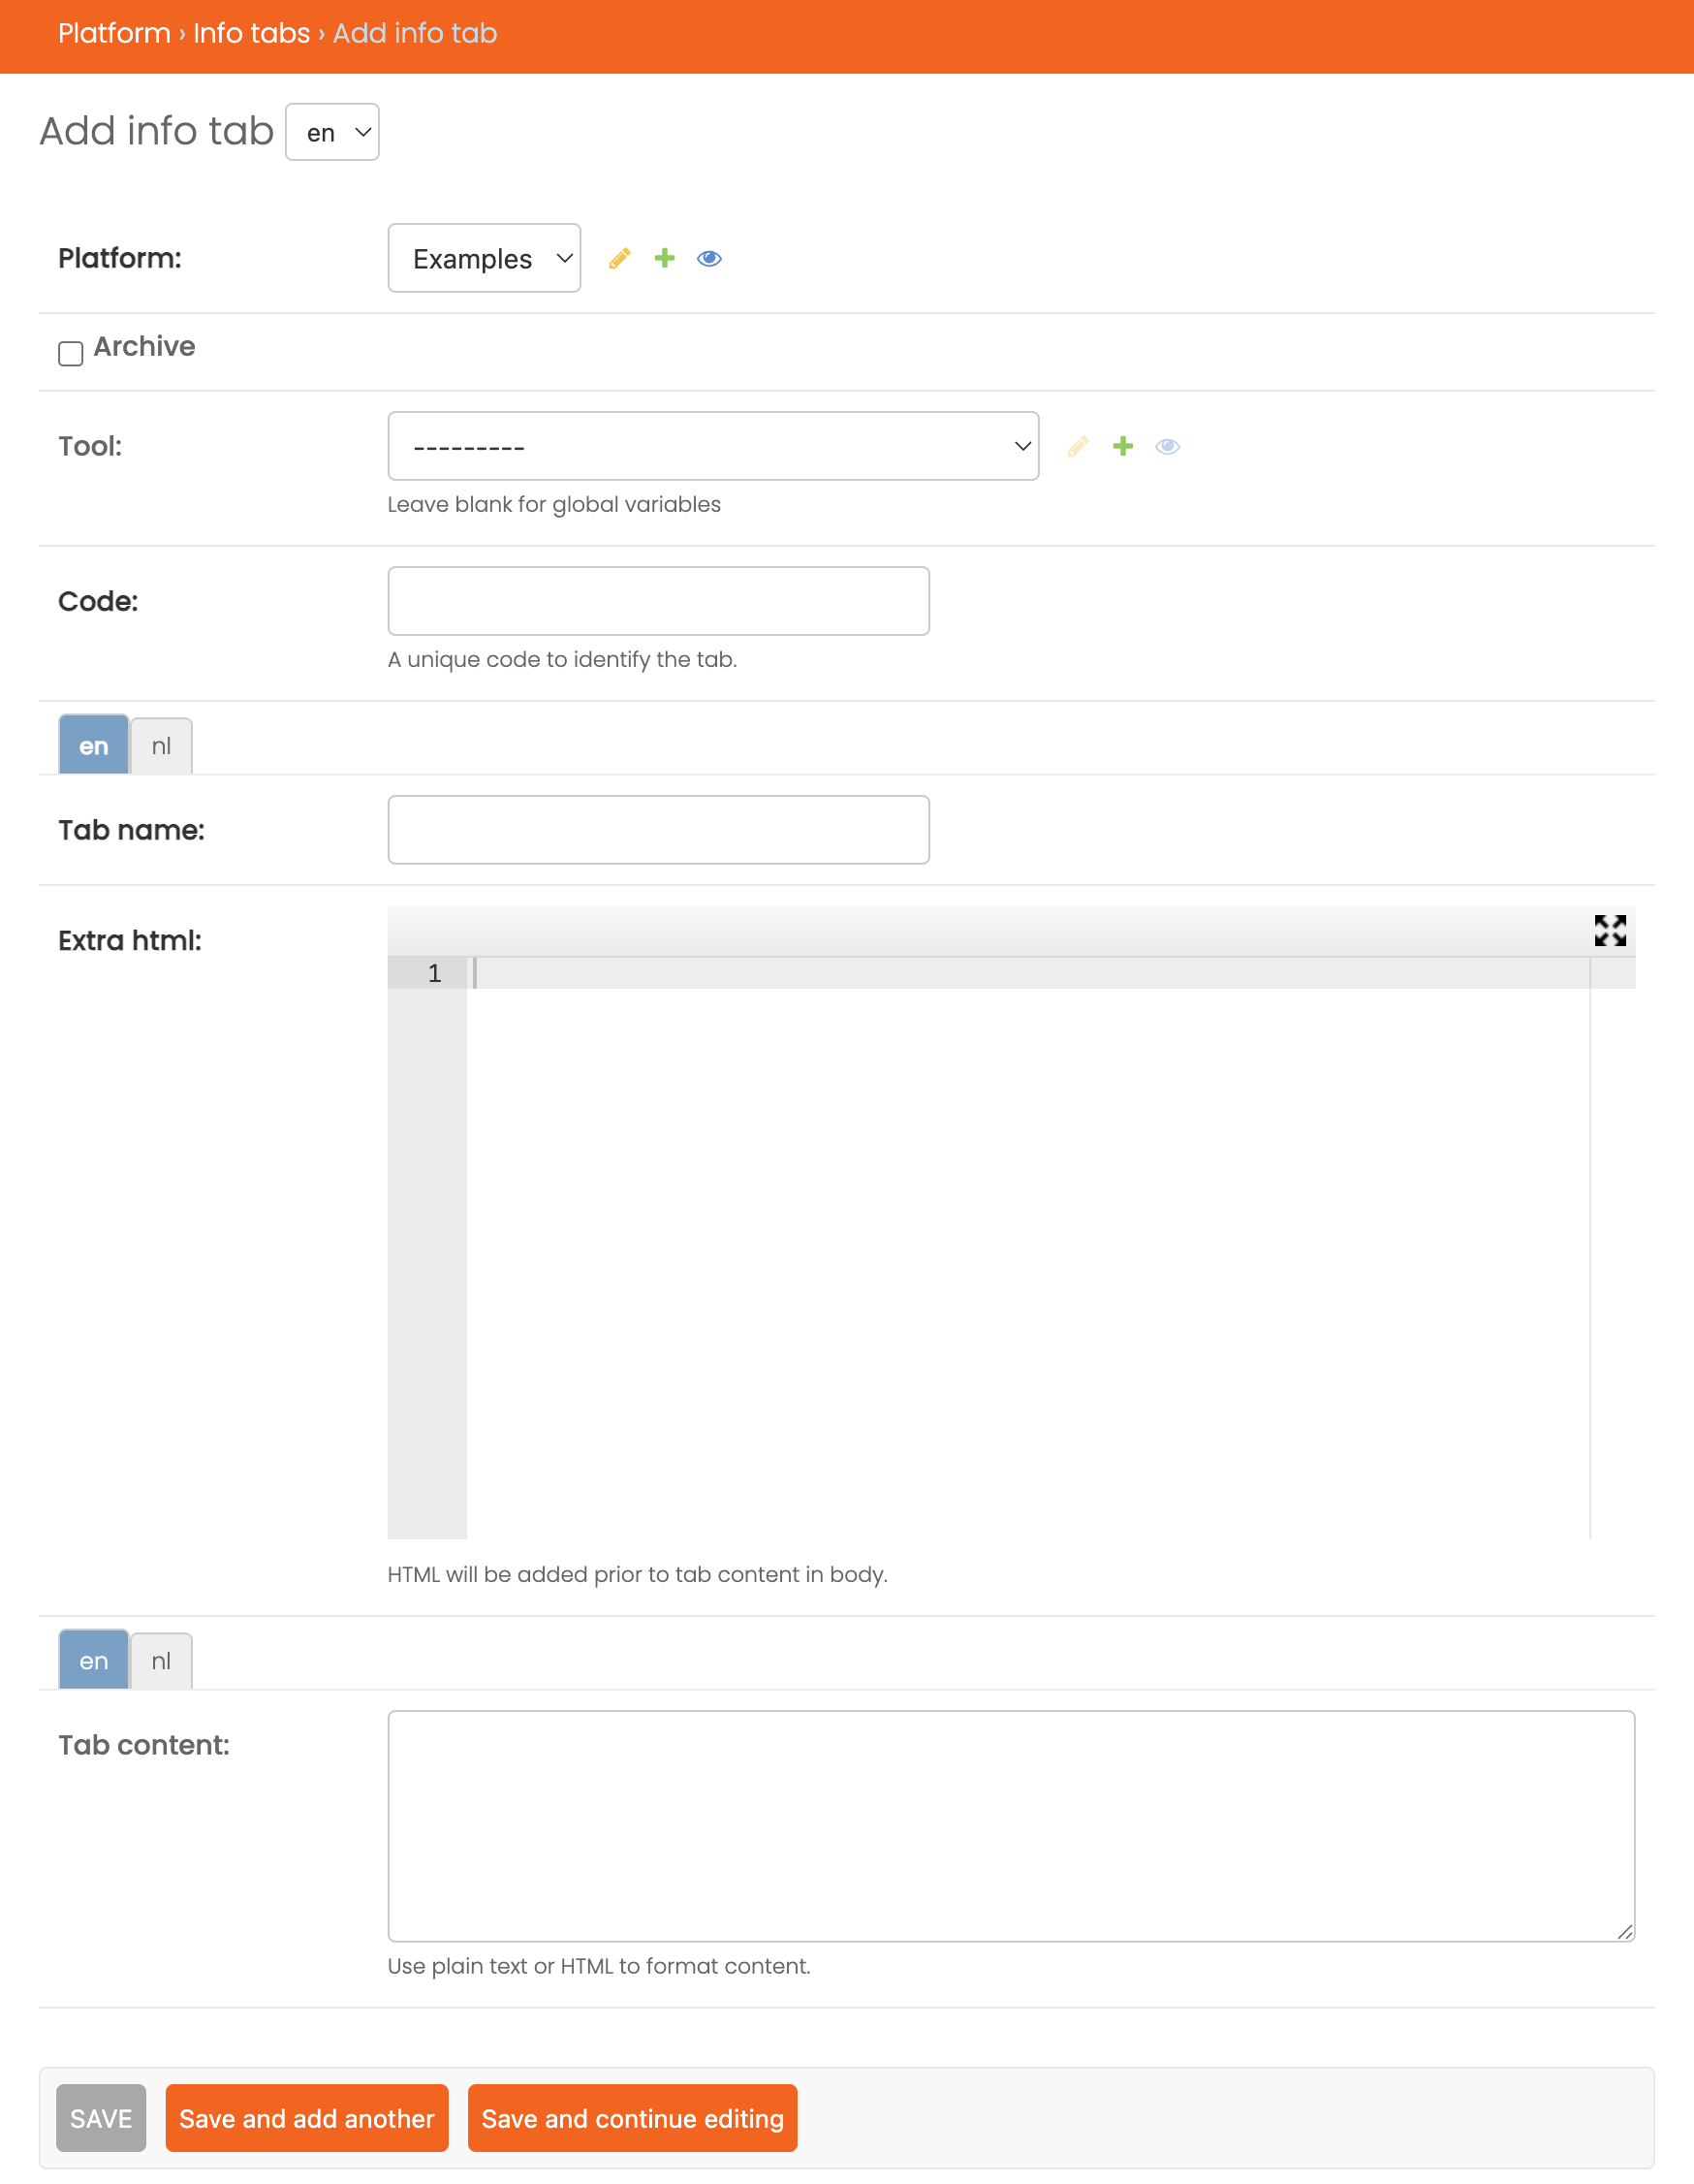
Task: Click the 'Leave blank for global variables' hint
Action: tap(554, 504)
